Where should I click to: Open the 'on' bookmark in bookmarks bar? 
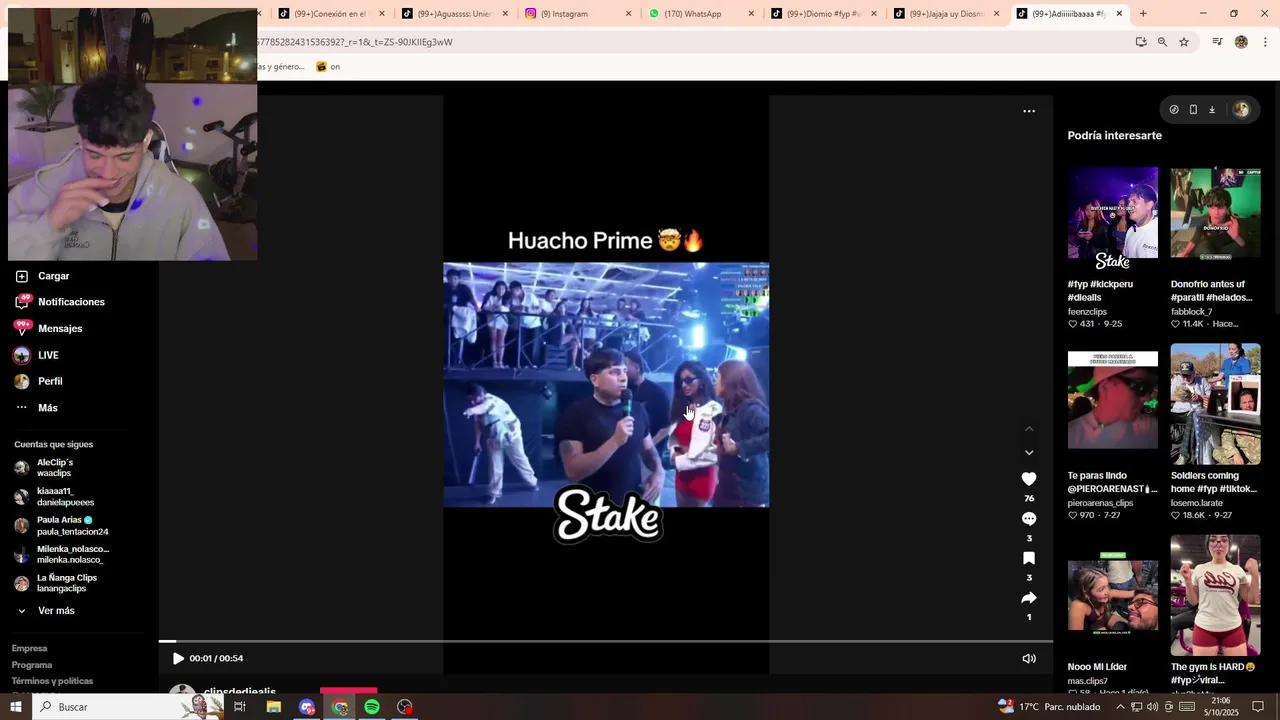click(328, 67)
